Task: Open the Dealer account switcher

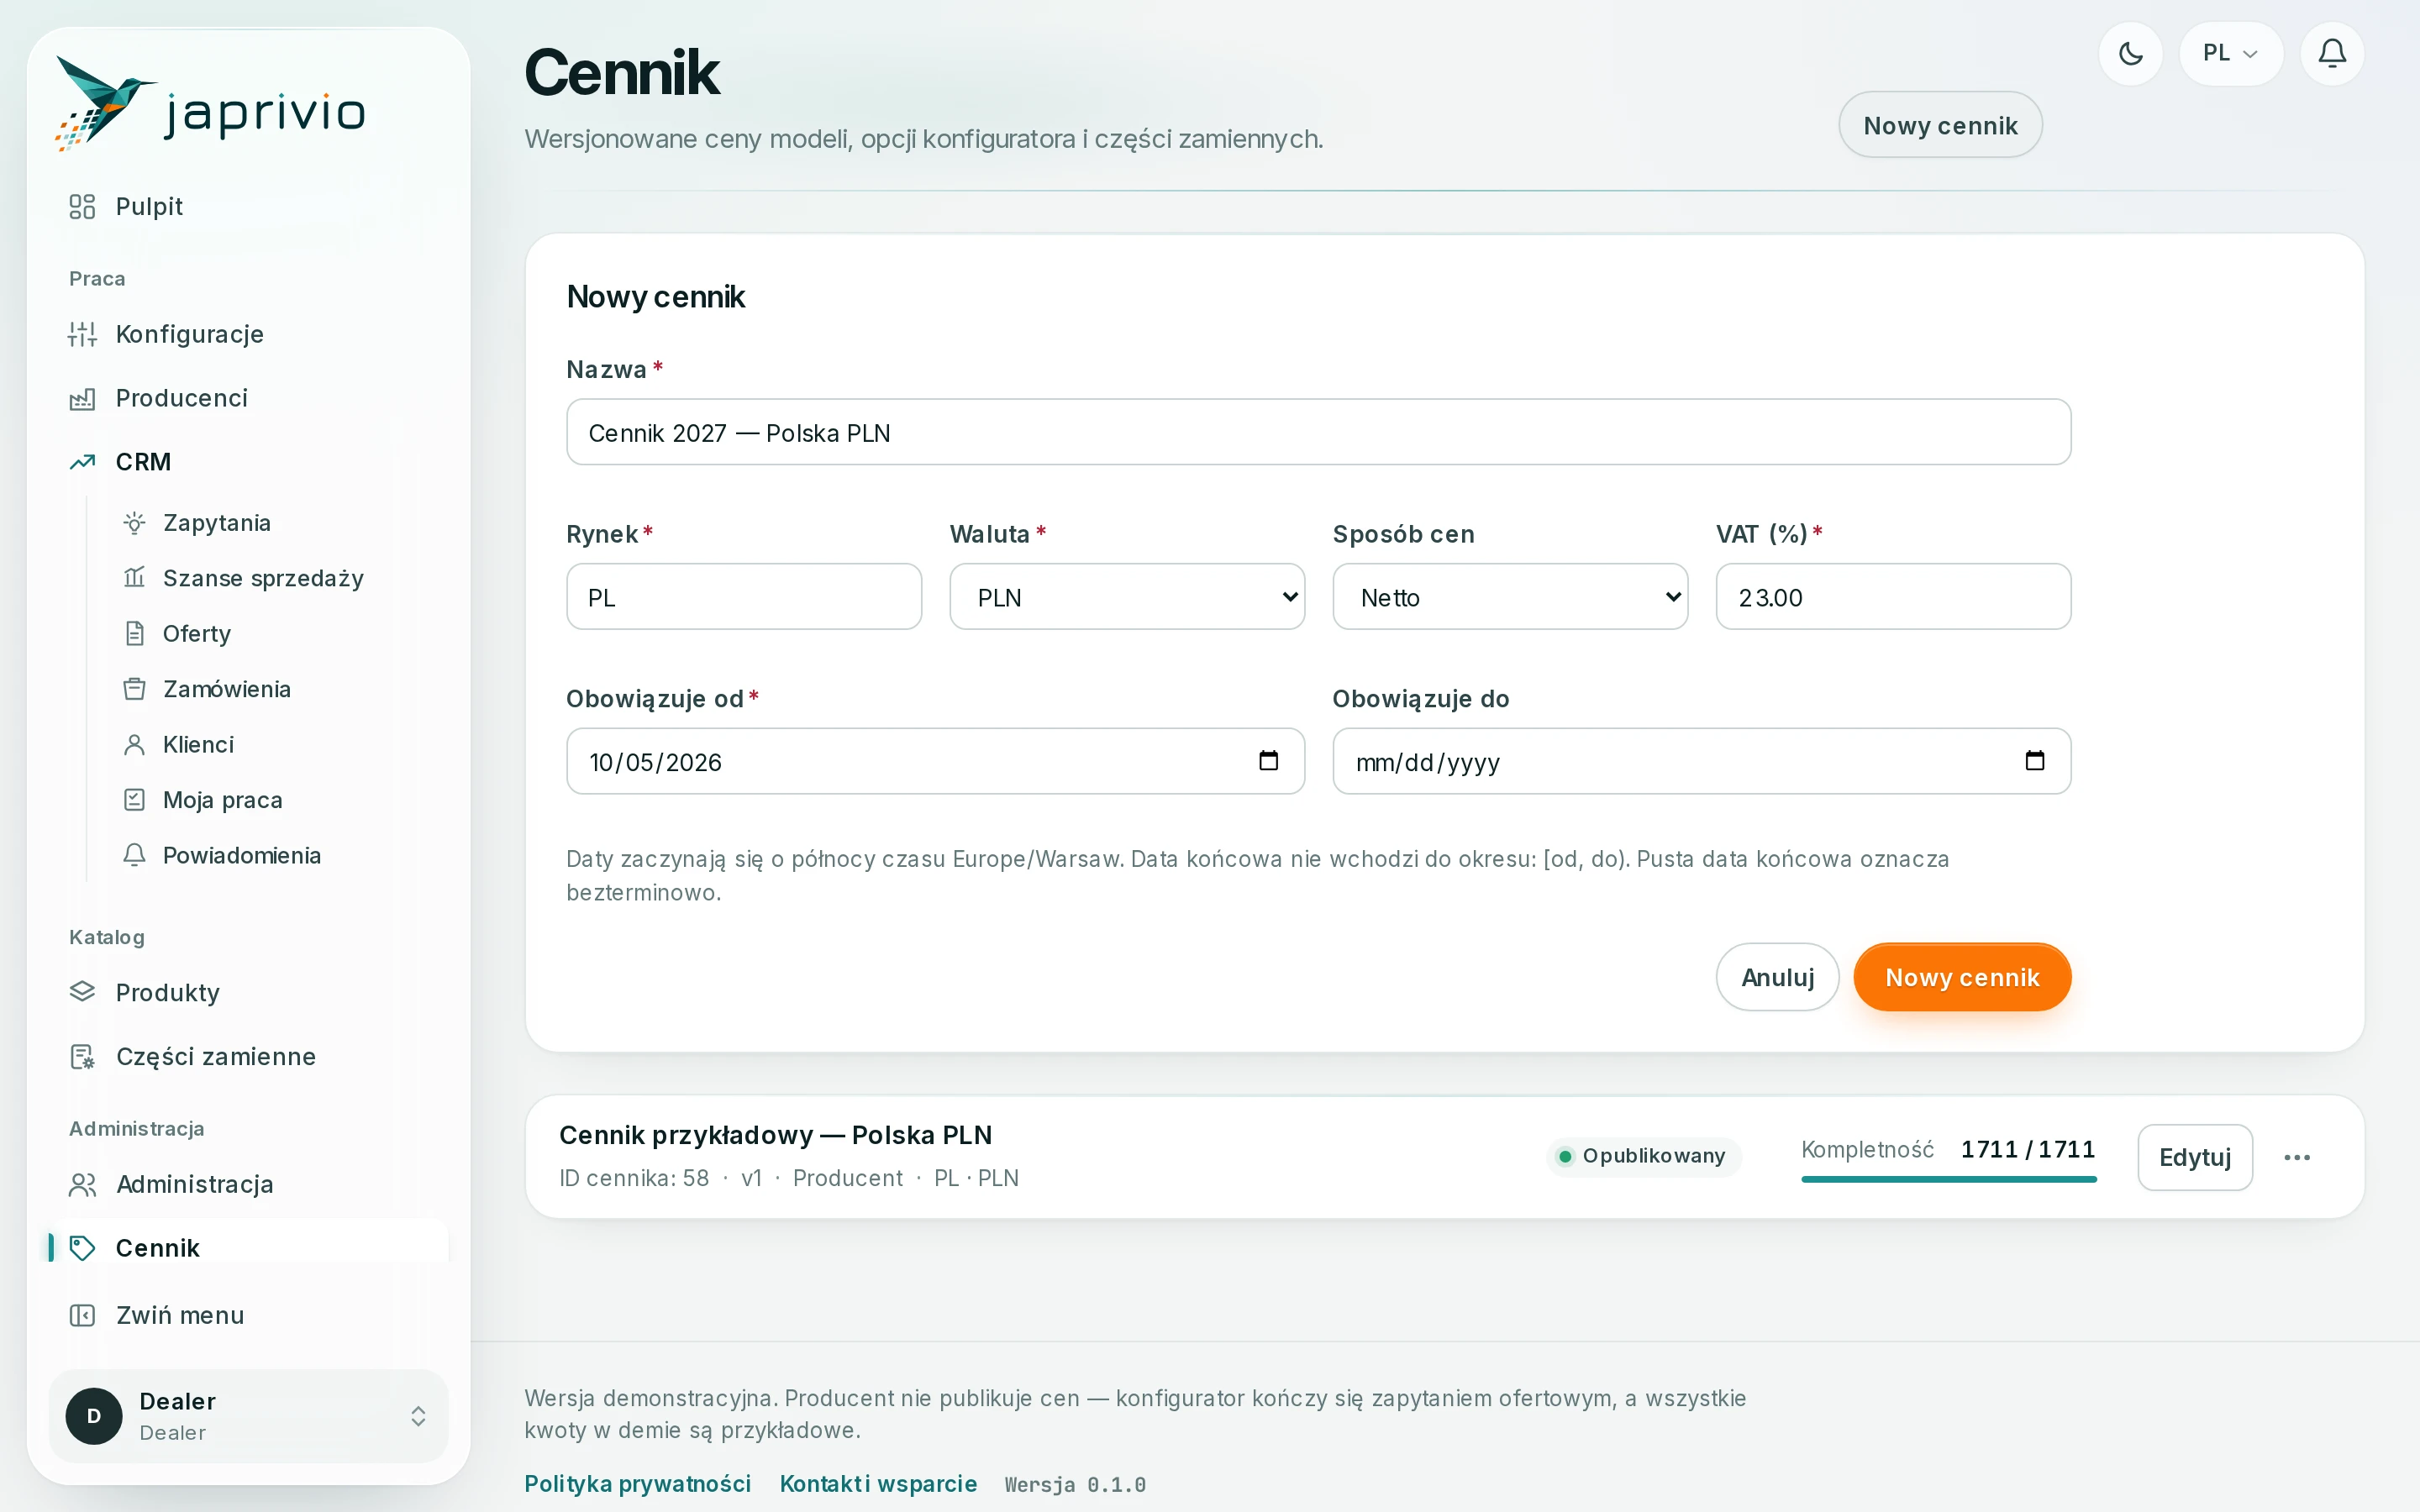Action: pos(248,1416)
